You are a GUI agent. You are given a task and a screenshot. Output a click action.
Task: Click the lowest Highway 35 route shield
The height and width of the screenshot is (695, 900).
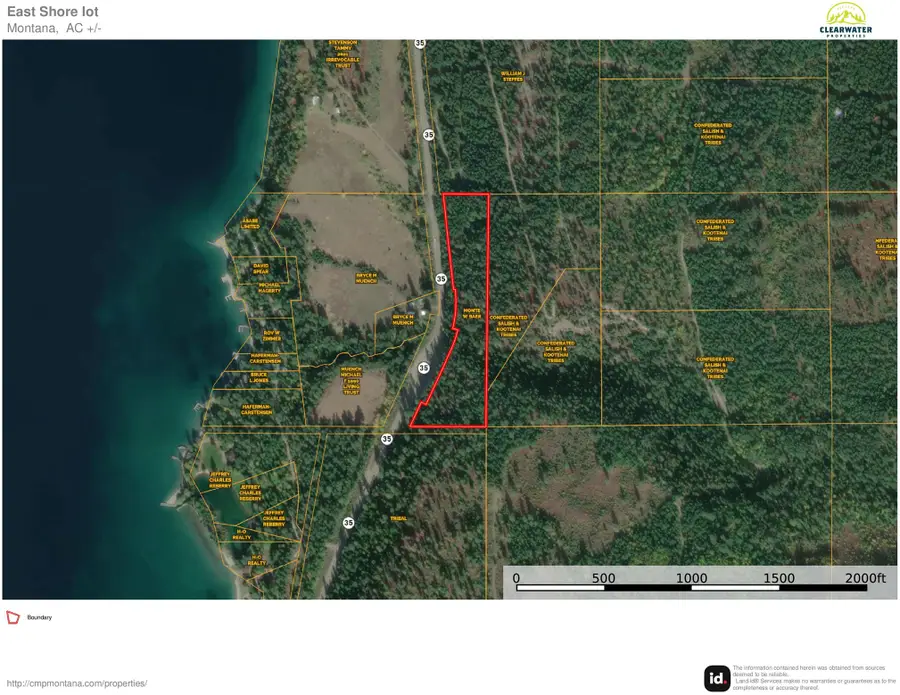click(348, 521)
